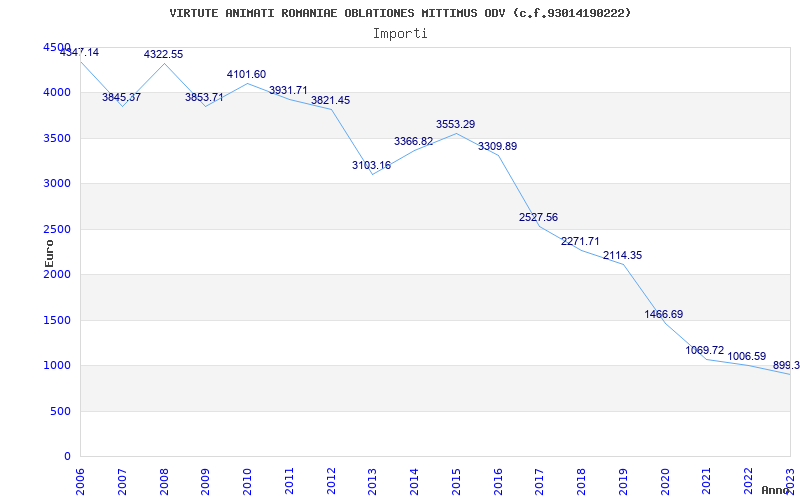Click the y-axis tick 1500
Image resolution: width=800 pixels, height=500 pixels.
(x=57, y=320)
